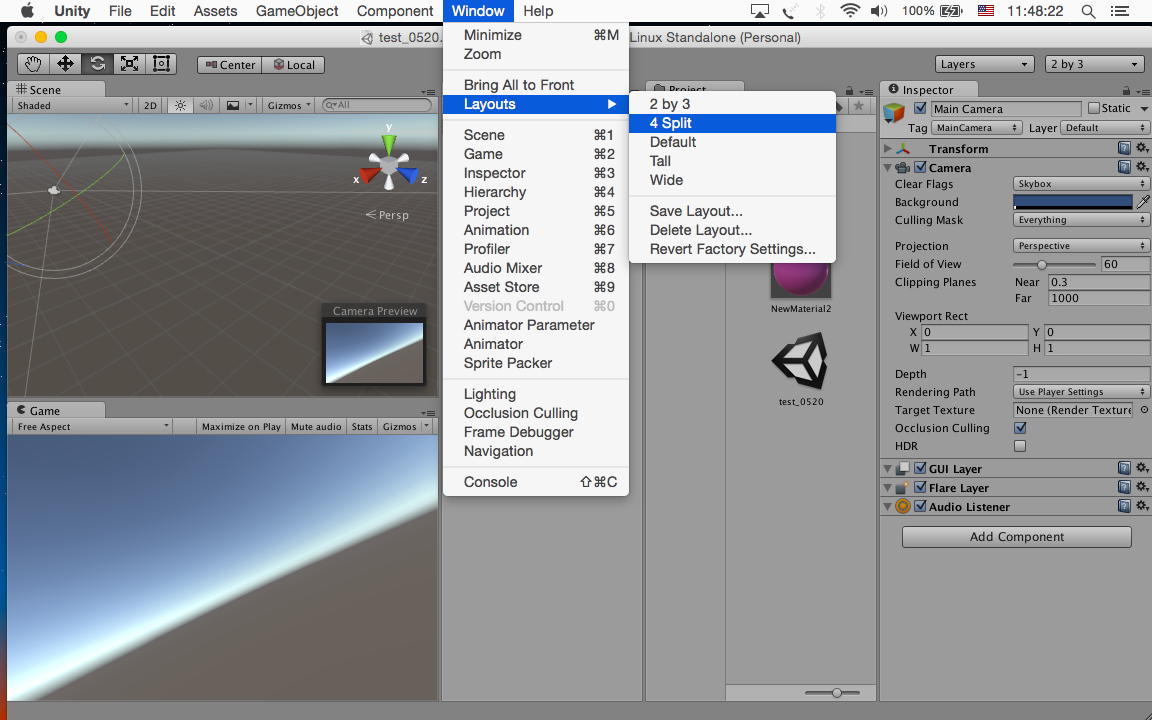Disable the Camera component checkbox
This screenshot has width=1152, height=720.
point(920,168)
